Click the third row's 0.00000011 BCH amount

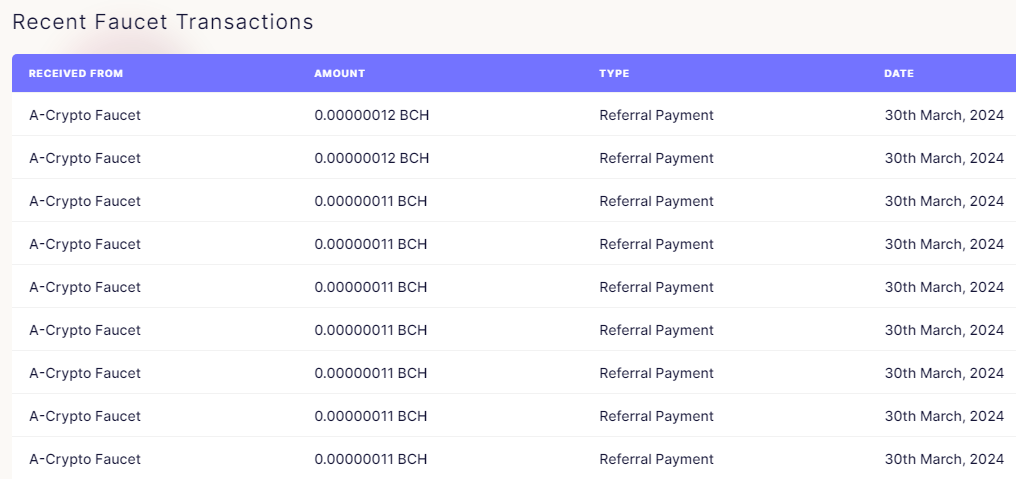click(x=371, y=201)
